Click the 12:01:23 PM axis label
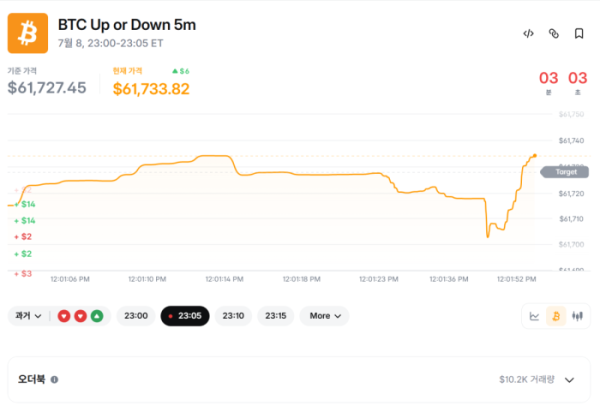This screenshot has height=412, width=600. (x=379, y=279)
